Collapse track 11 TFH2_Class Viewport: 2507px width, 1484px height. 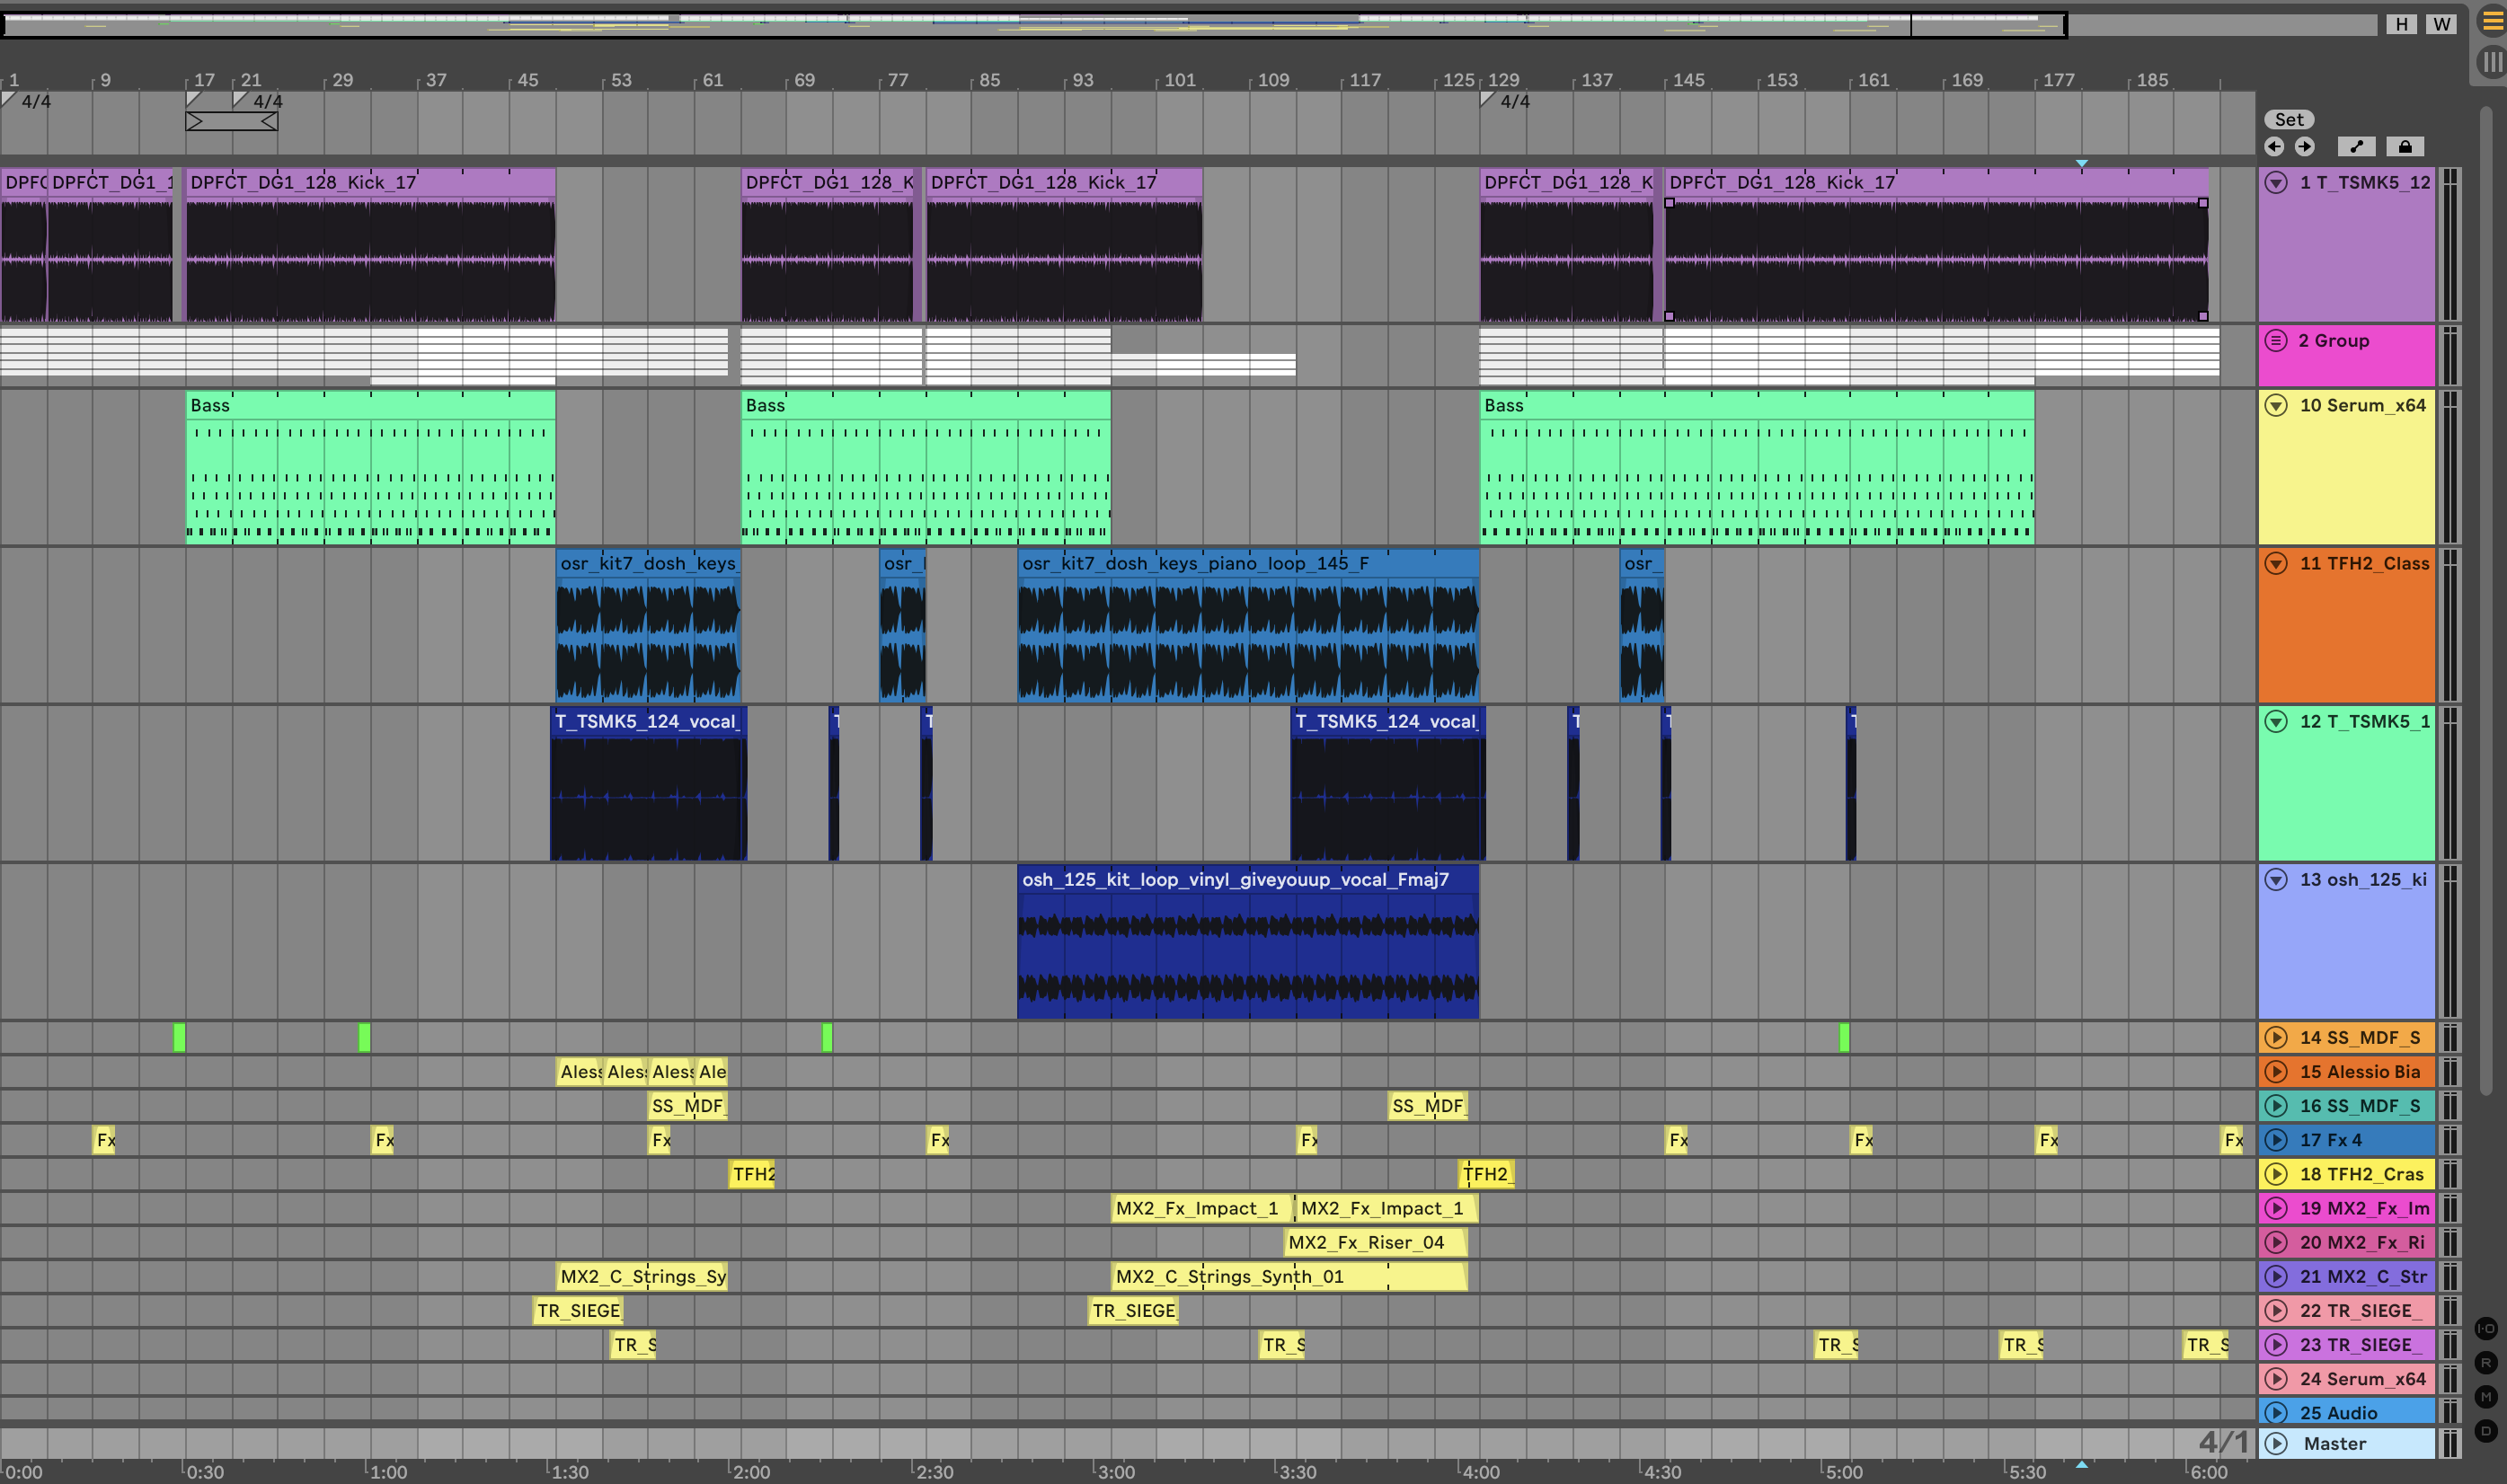2277,563
